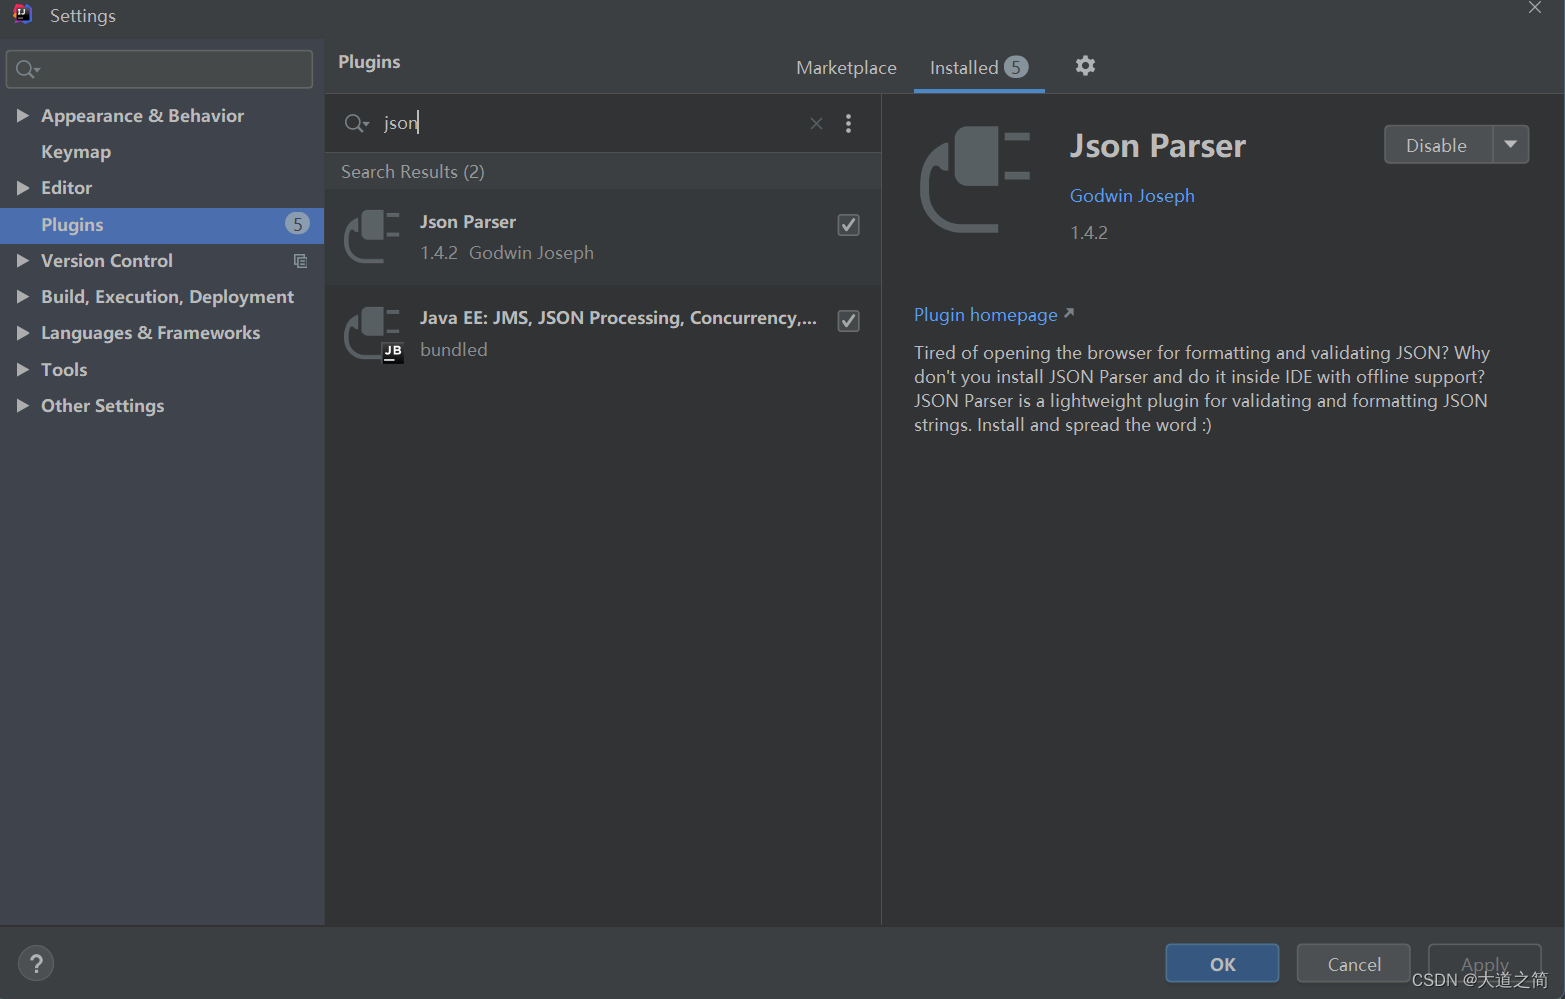This screenshot has height=999, width=1565.
Task: Uncheck the Java EE JSON Processing checkbox
Action: pos(848,321)
